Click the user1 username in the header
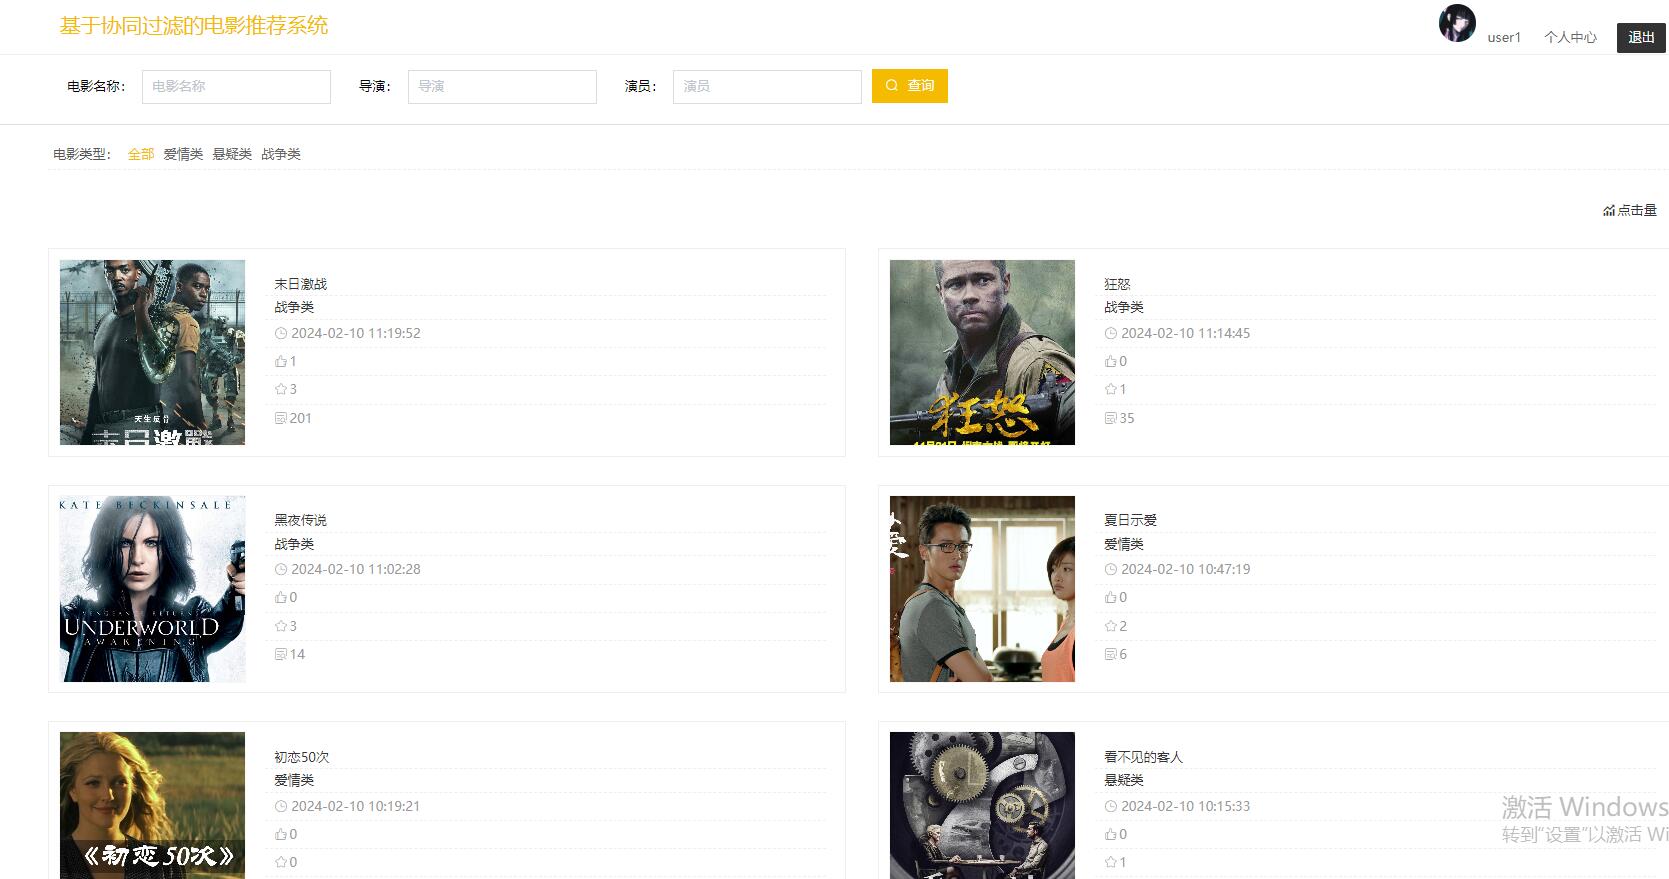Viewport: 1669px width, 879px height. coord(1504,37)
